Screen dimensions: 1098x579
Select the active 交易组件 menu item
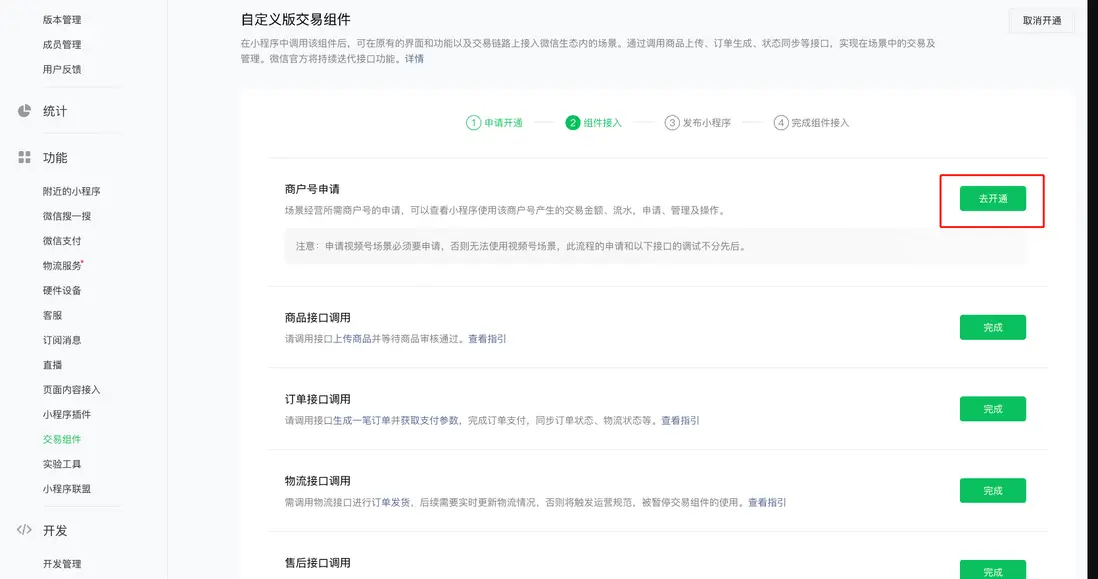[x=62, y=439]
